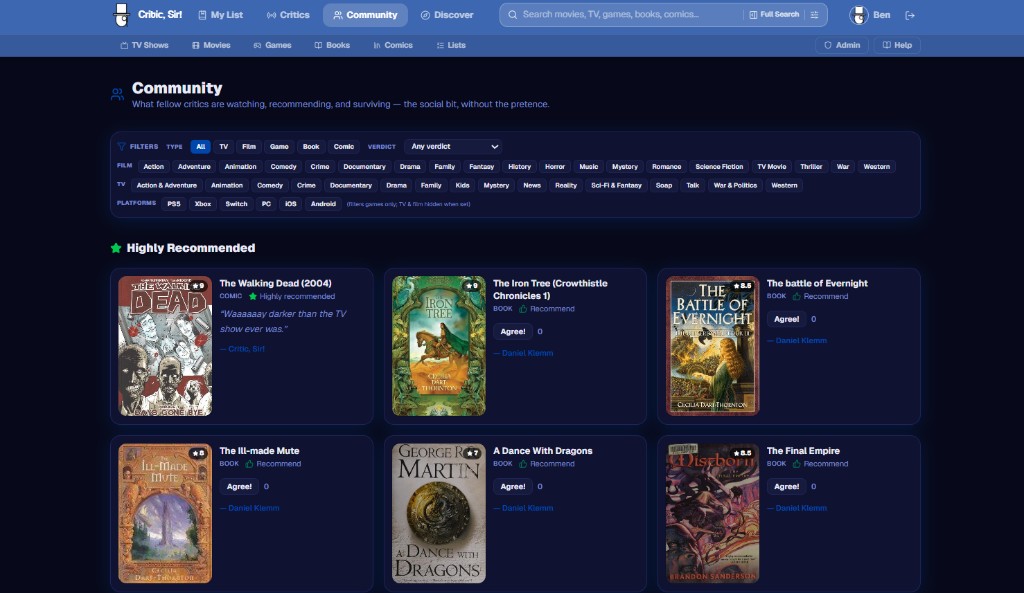Click The Walking Dead comic cover thumbnail
This screenshot has height=593, width=1024.
pos(165,346)
